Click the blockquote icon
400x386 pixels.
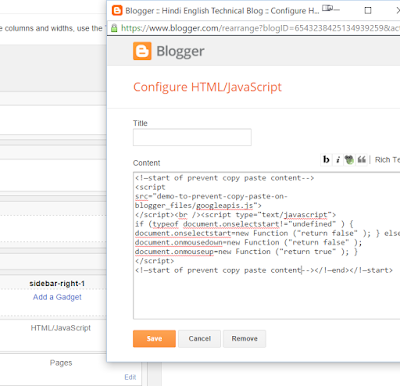point(361,160)
